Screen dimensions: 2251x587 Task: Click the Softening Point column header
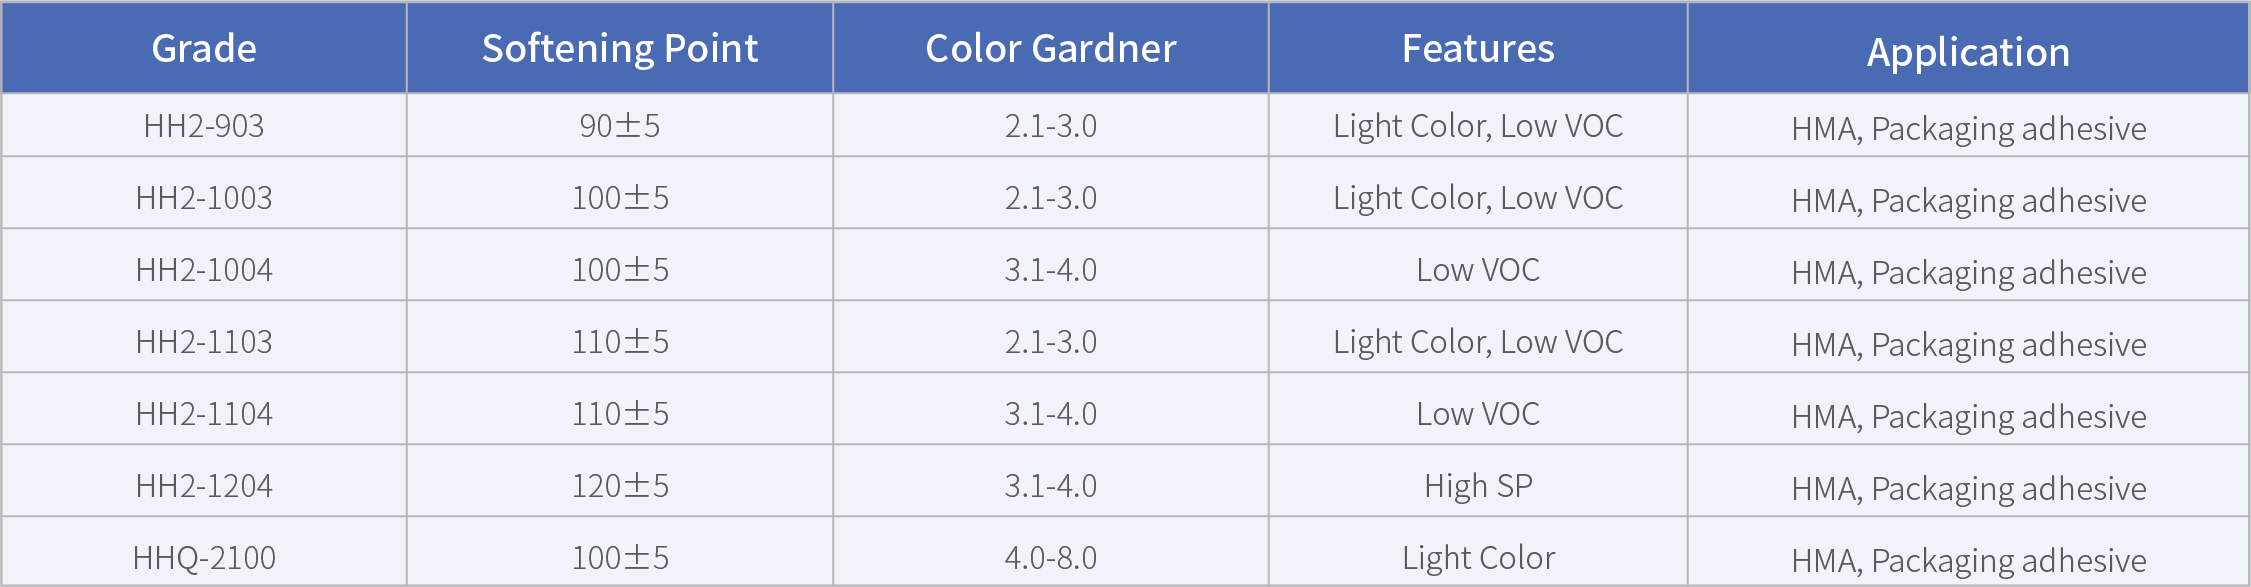[620, 48]
